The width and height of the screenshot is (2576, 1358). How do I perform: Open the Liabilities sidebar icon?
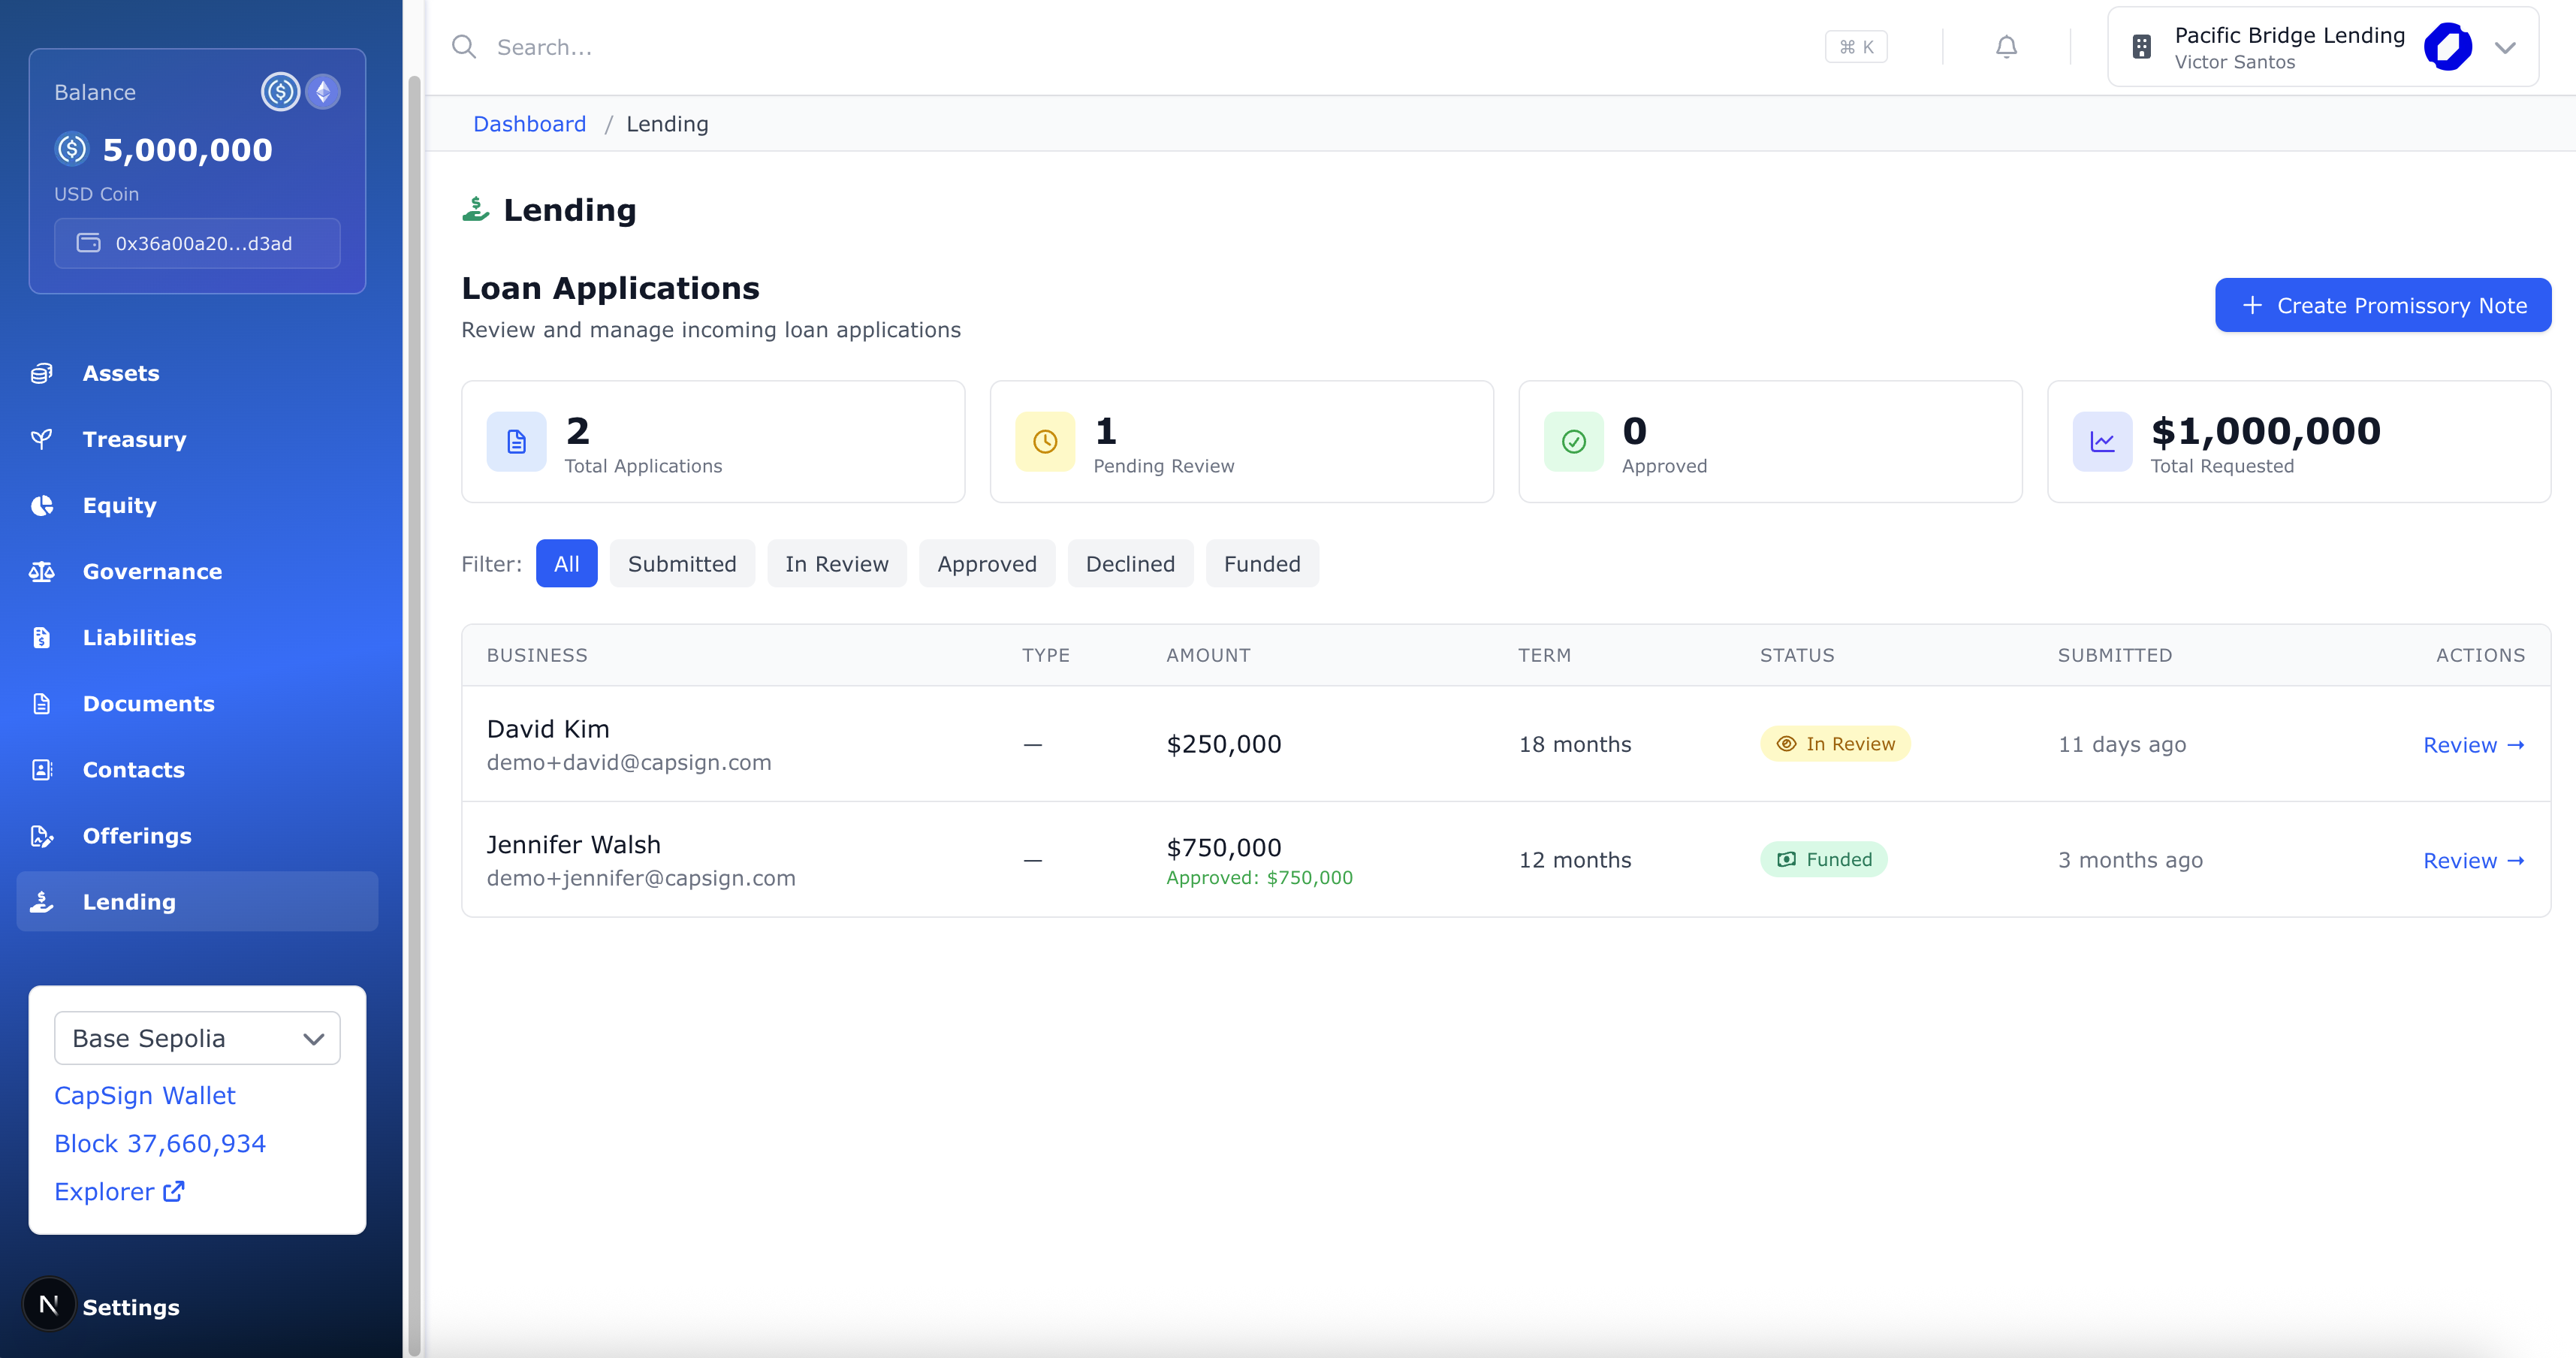pyautogui.click(x=41, y=637)
